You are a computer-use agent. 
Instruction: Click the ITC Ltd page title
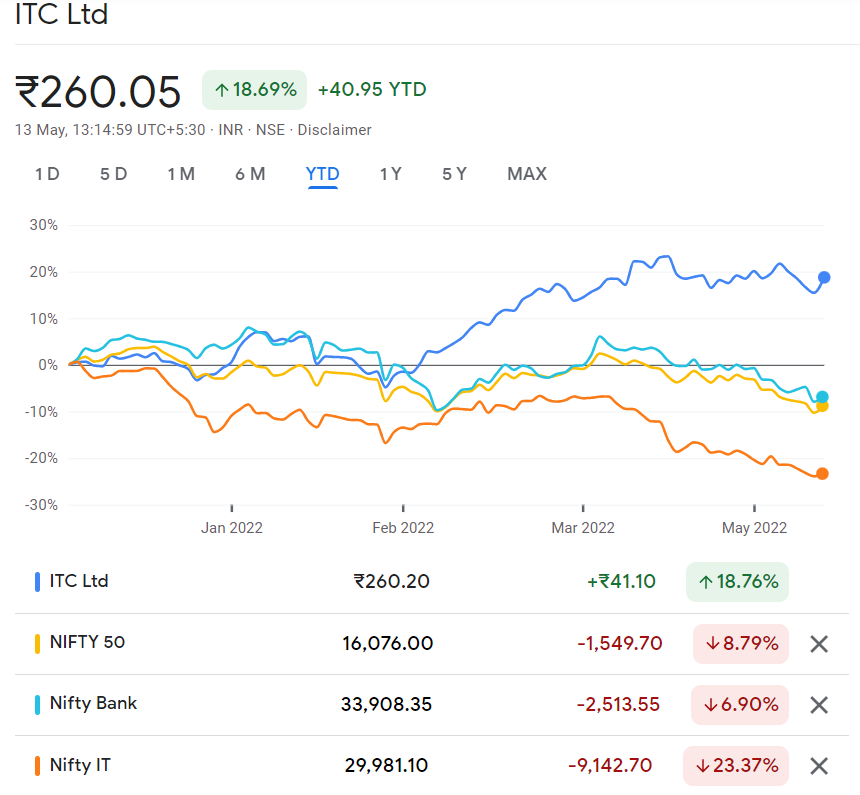[x=61, y=14]
